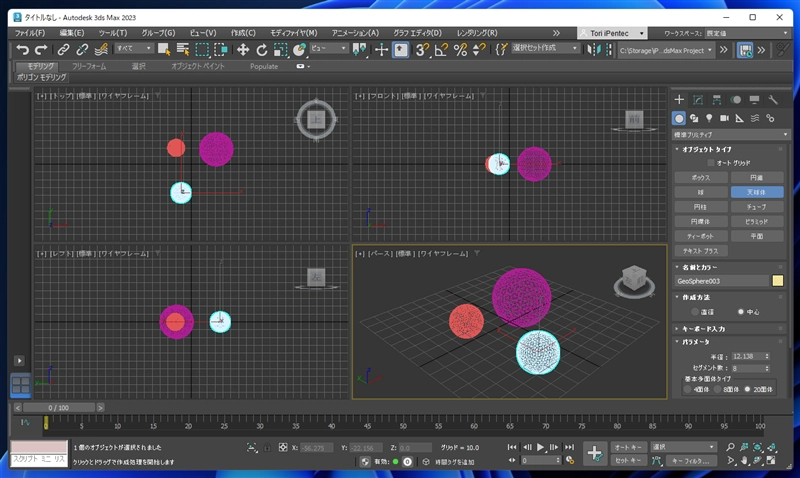Open the Motion panel tab icon
The height and width of the screenshot is (478, 800).
735,99
